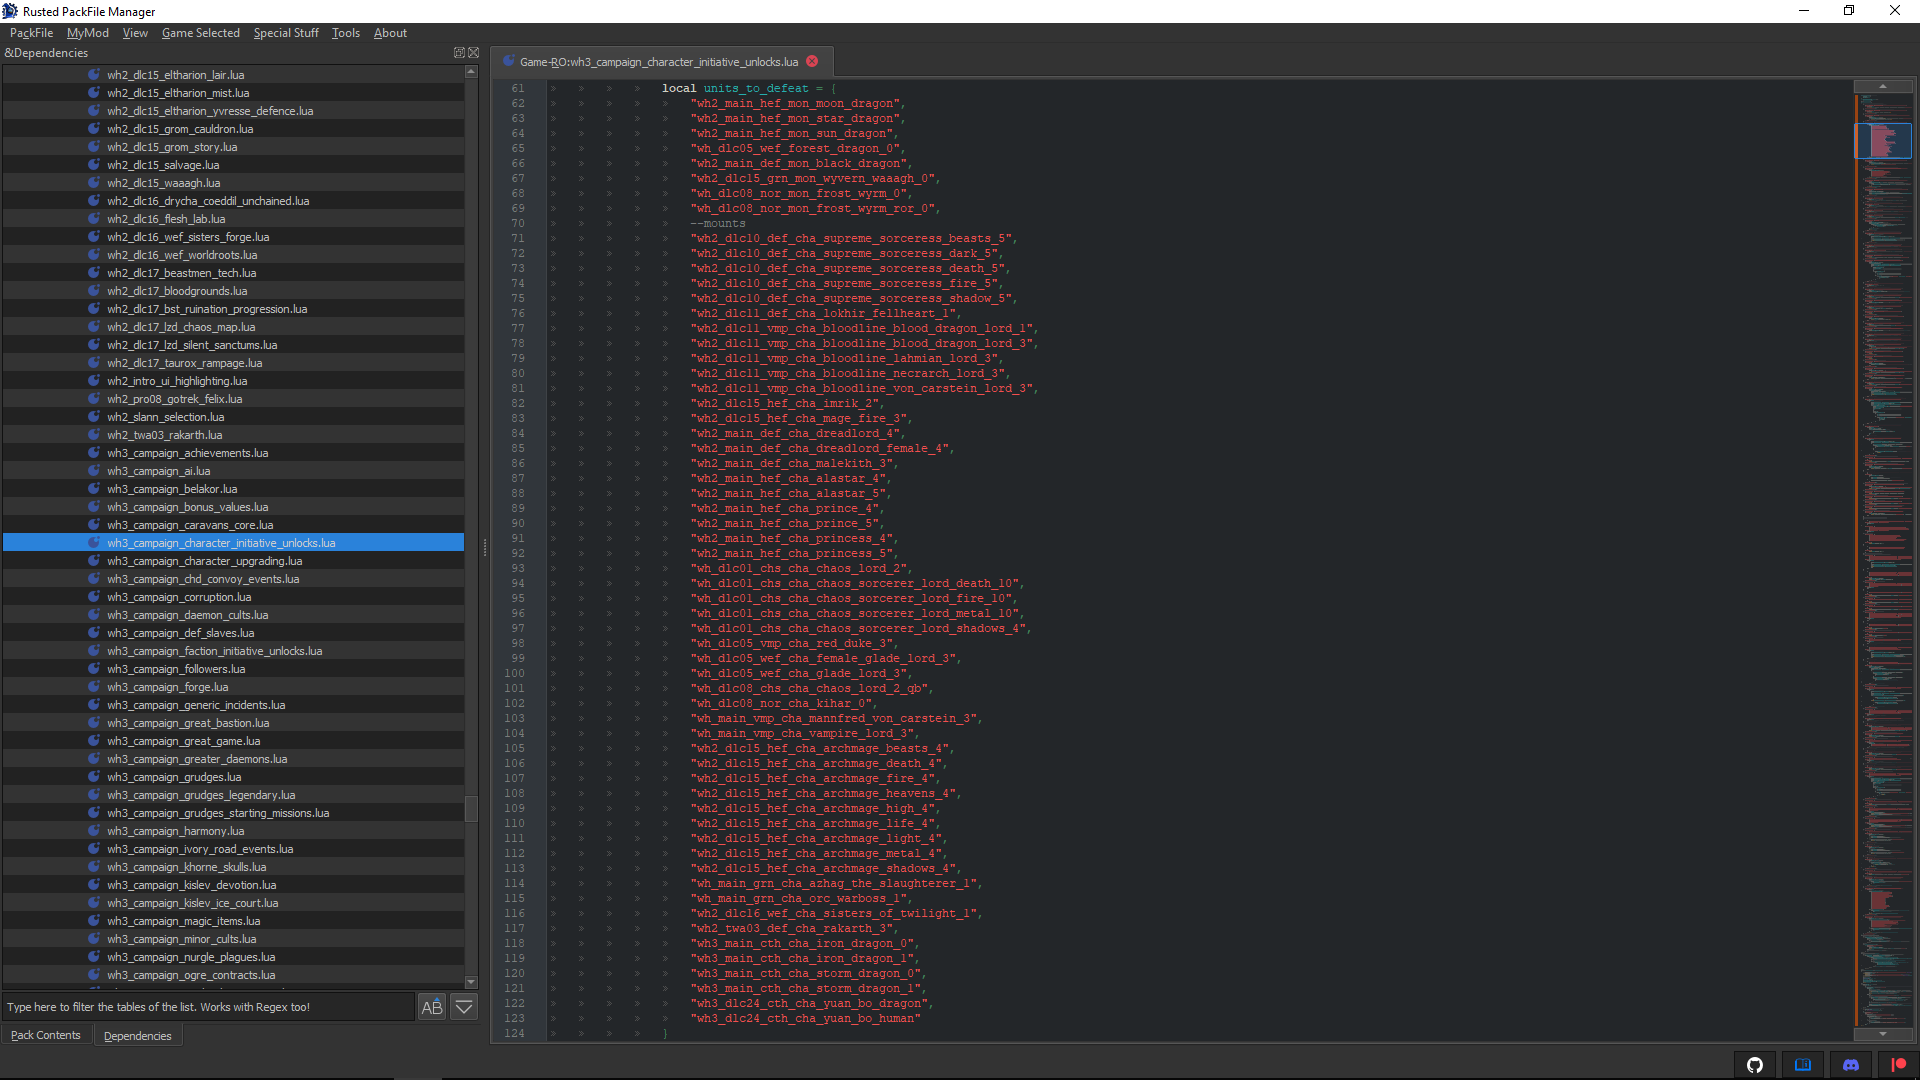1920x1080 pixels.
Task: Expand the filter options dropdown arrow
Action: click(464, 1007)
